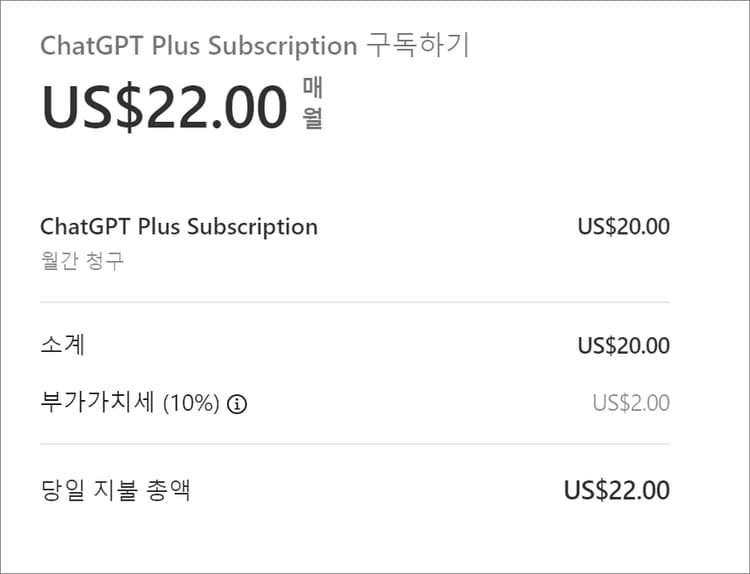This screenshot has width=750, height=574.
Task: Click the divider above 소계
Action: [354, 302]
